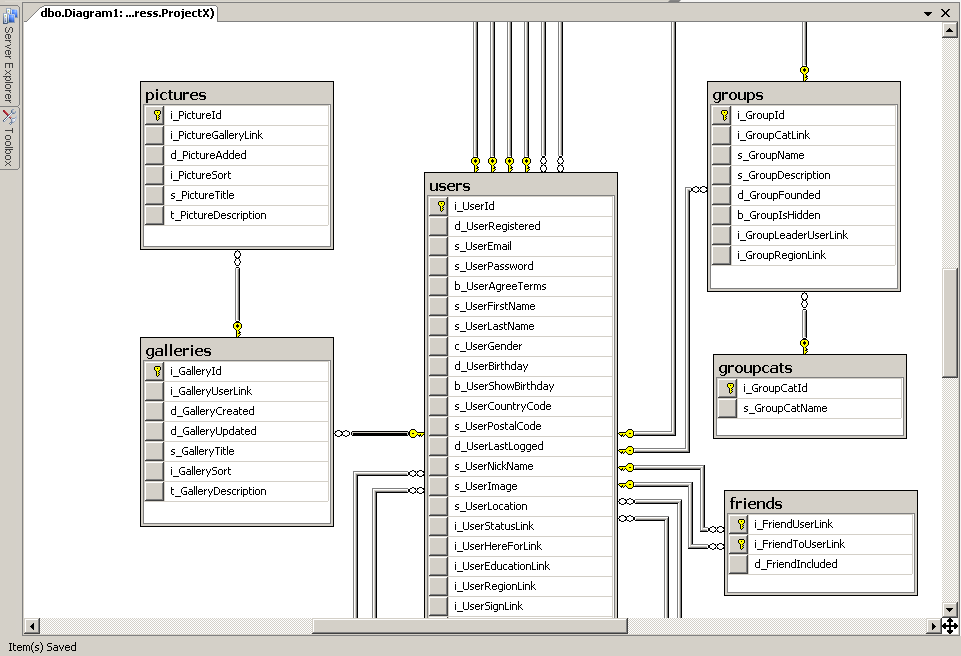Click the horizontal scrollbar left arrow
This screenshot has width=961, height=656.
(x=32, y=626)
